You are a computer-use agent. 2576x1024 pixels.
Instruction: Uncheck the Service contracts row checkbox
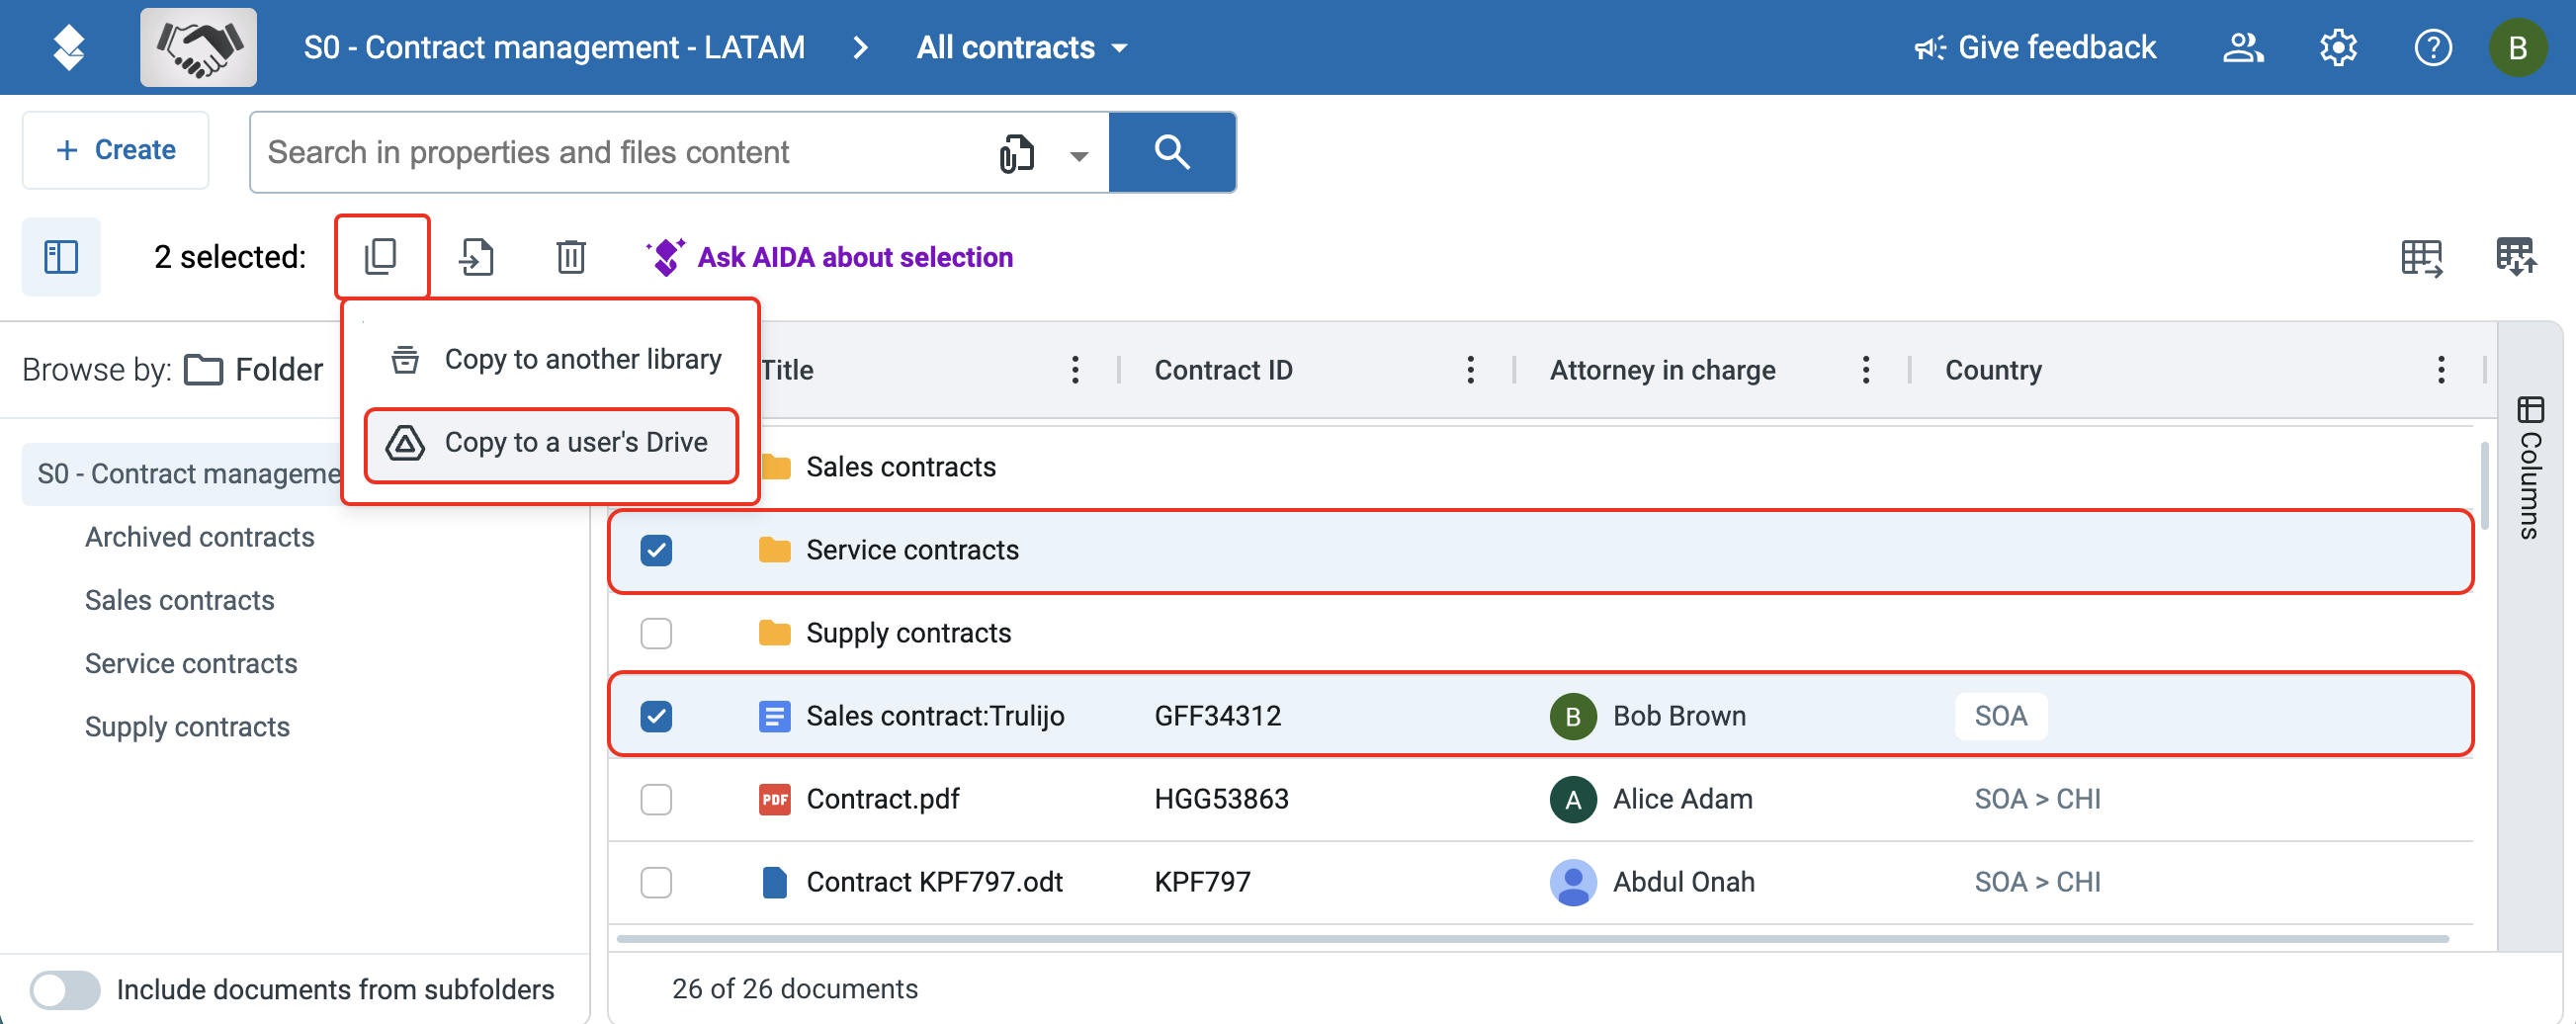pos(656,550)
